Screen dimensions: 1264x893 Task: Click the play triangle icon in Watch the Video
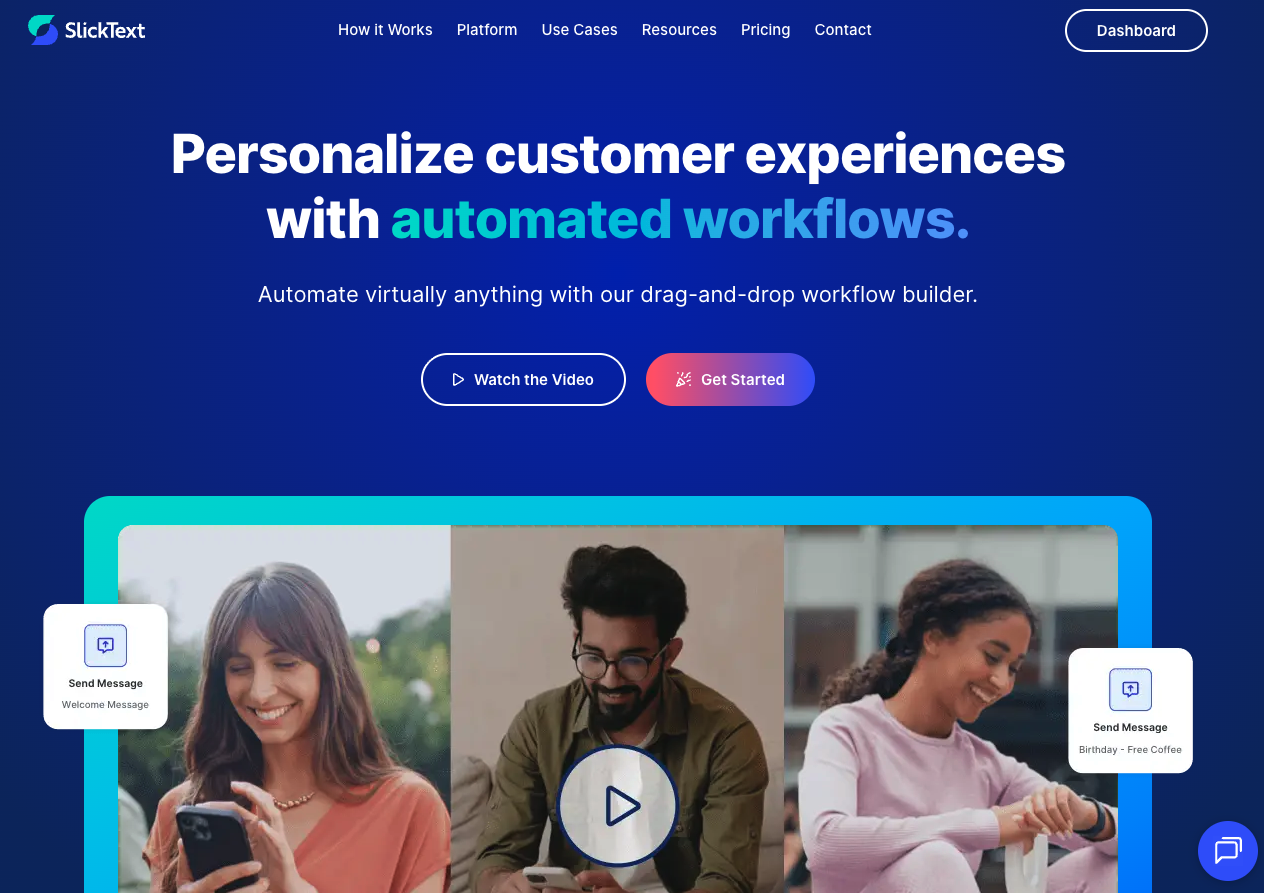tap(458, 380)
